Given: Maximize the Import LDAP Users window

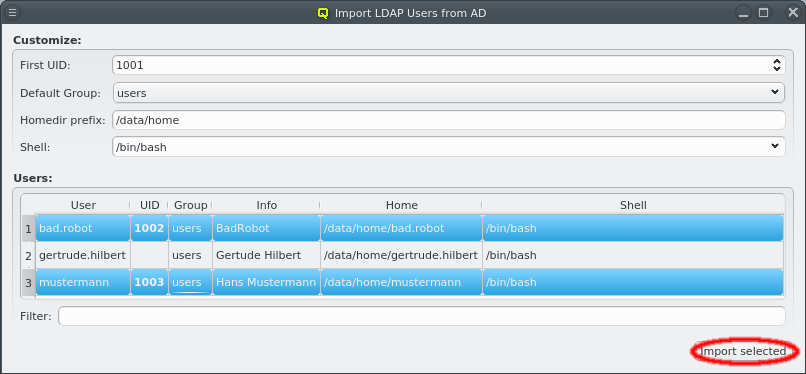Looking at the screenshot, I should (764, 13).
